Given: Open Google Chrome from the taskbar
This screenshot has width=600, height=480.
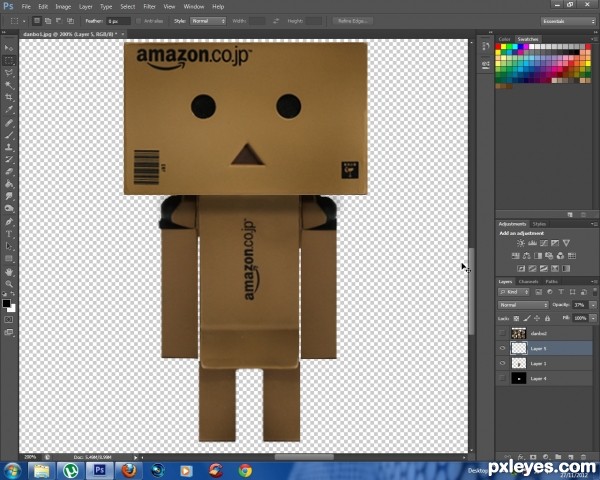Looking at the screenshot, I should click(245, 470).
